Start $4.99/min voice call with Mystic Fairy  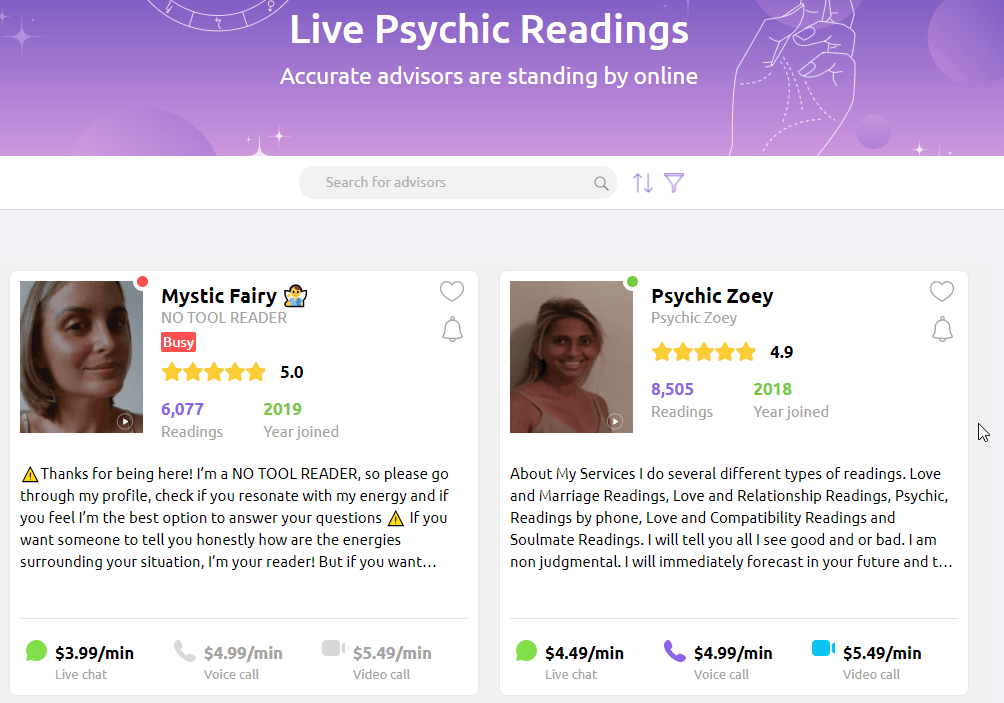tap(228, 661)
